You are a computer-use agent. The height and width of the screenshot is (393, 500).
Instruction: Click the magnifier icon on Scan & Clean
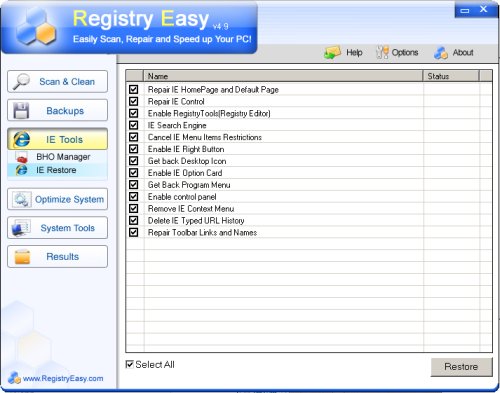(21, 81)
